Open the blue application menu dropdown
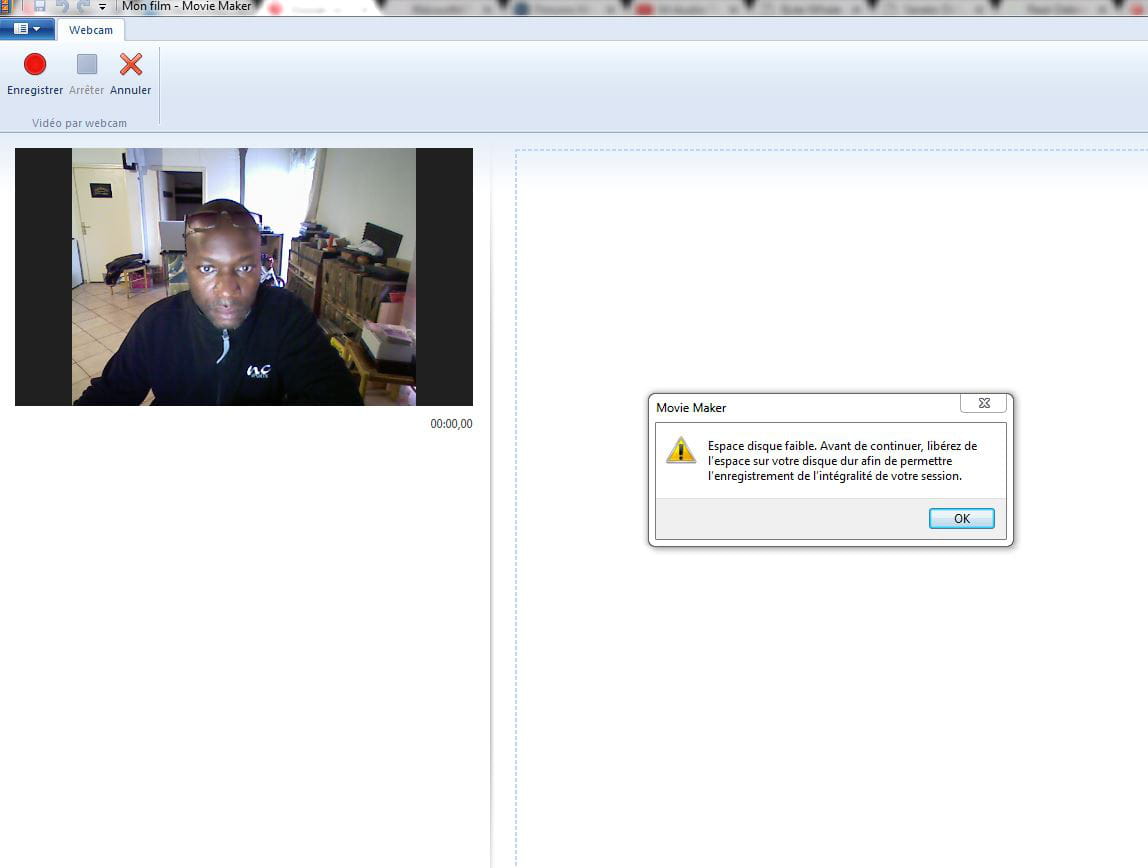1148x868 pixels. coord(26,29)
